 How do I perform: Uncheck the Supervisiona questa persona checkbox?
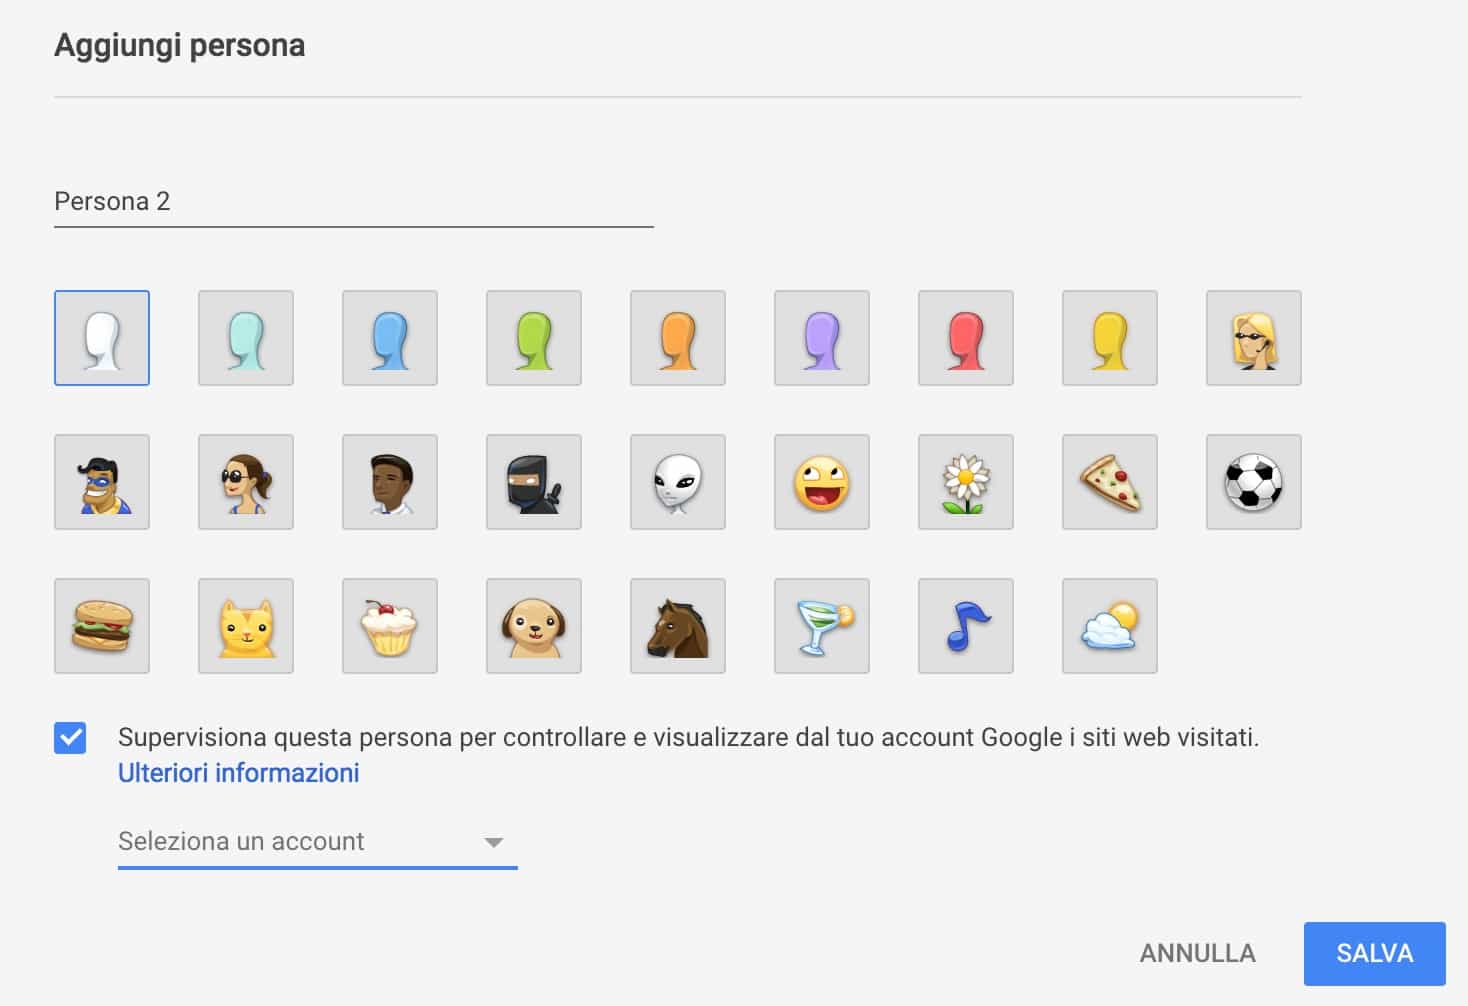click(70, 738)
